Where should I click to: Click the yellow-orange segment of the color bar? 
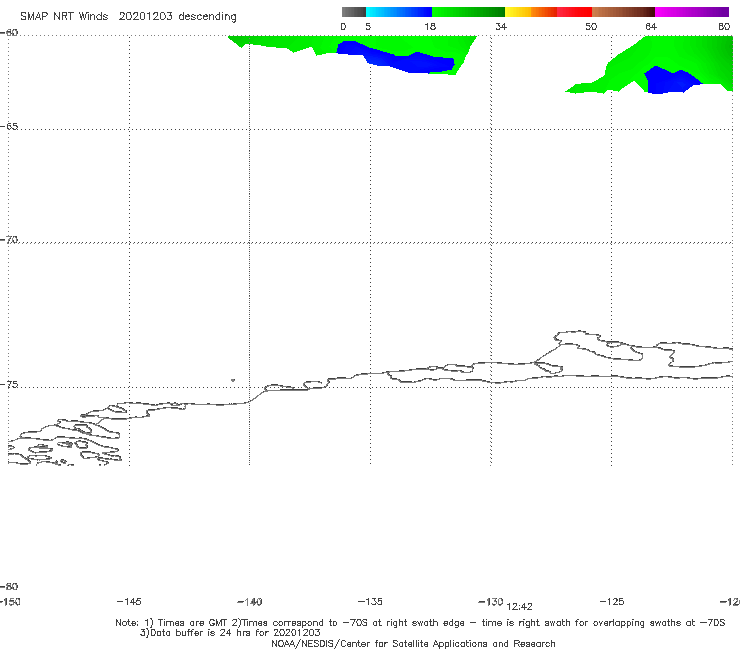pyautogui.click(x=530, y=12)
